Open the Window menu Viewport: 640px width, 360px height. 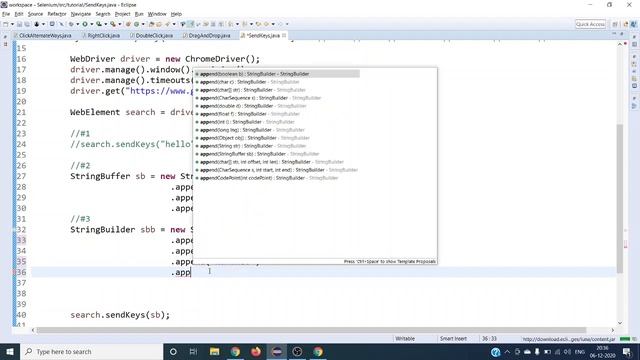[x=157, y=14]
